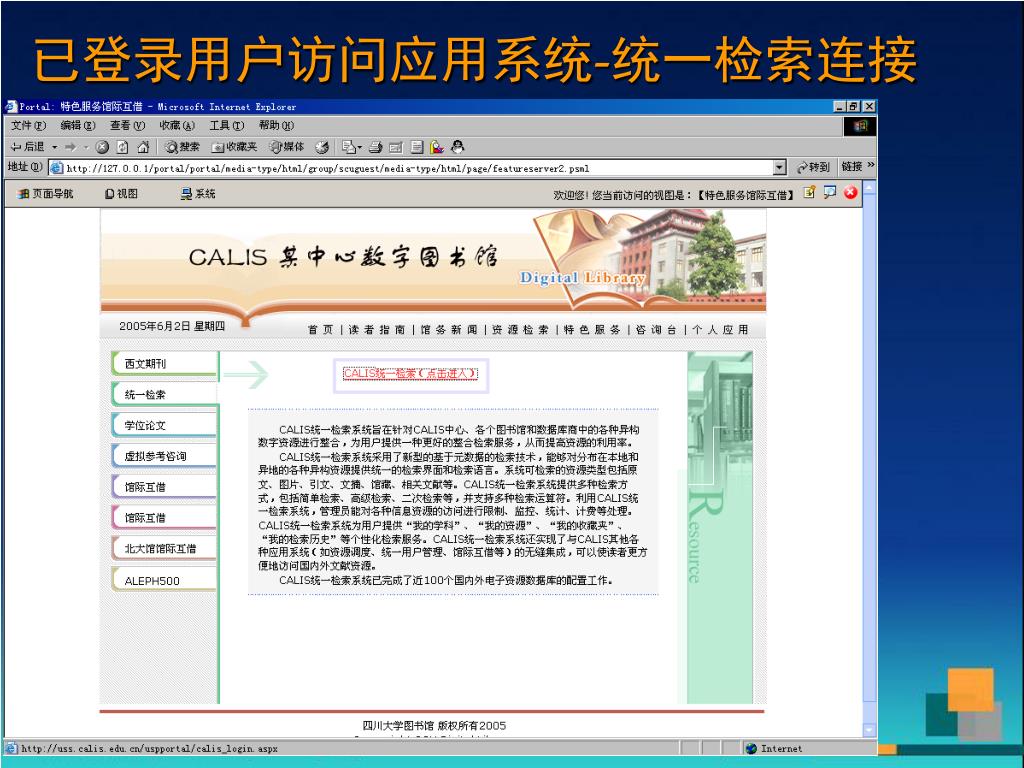Open the Forward button history dropdown arrow
Viewport: 1024px width, 768px height.
click(86, 147)
